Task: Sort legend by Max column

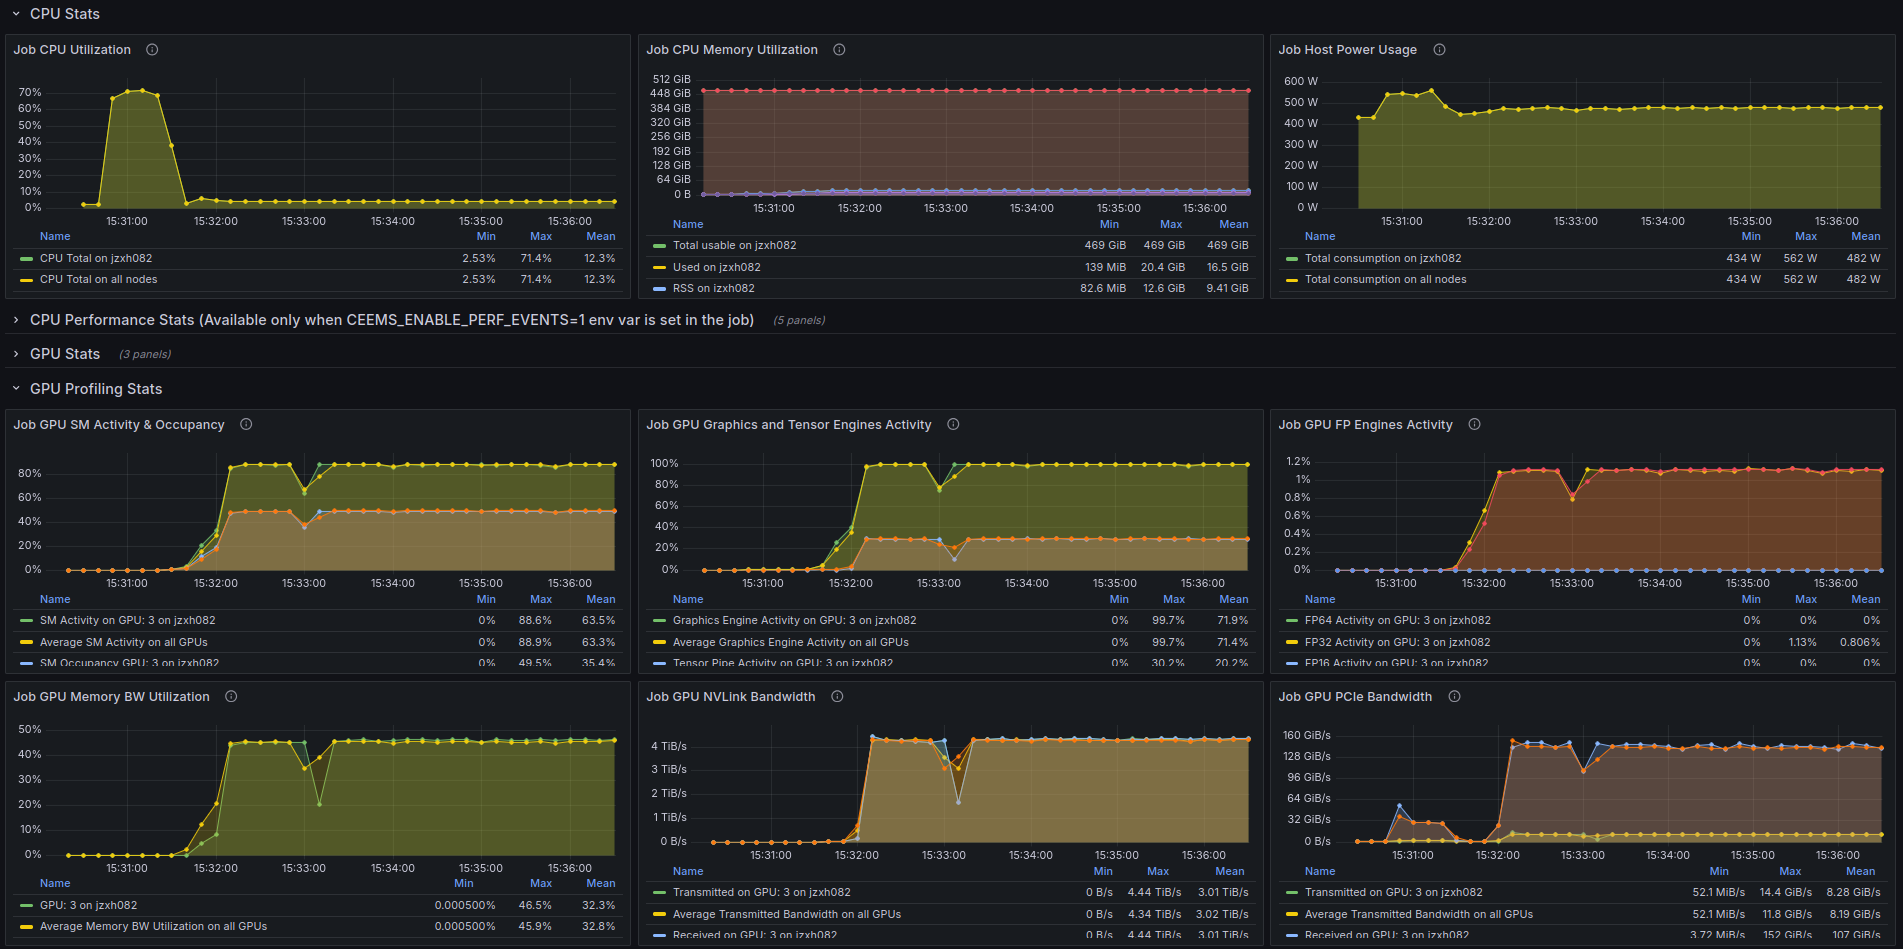Action: 540,236
